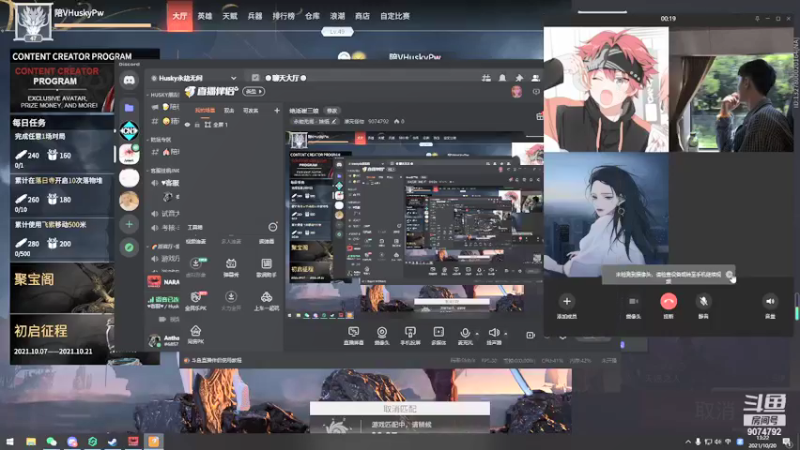Open 天赋 tab in game menu
Image resolution: width=800 pixels, height=450 pixels.
[x=230, y=16]
